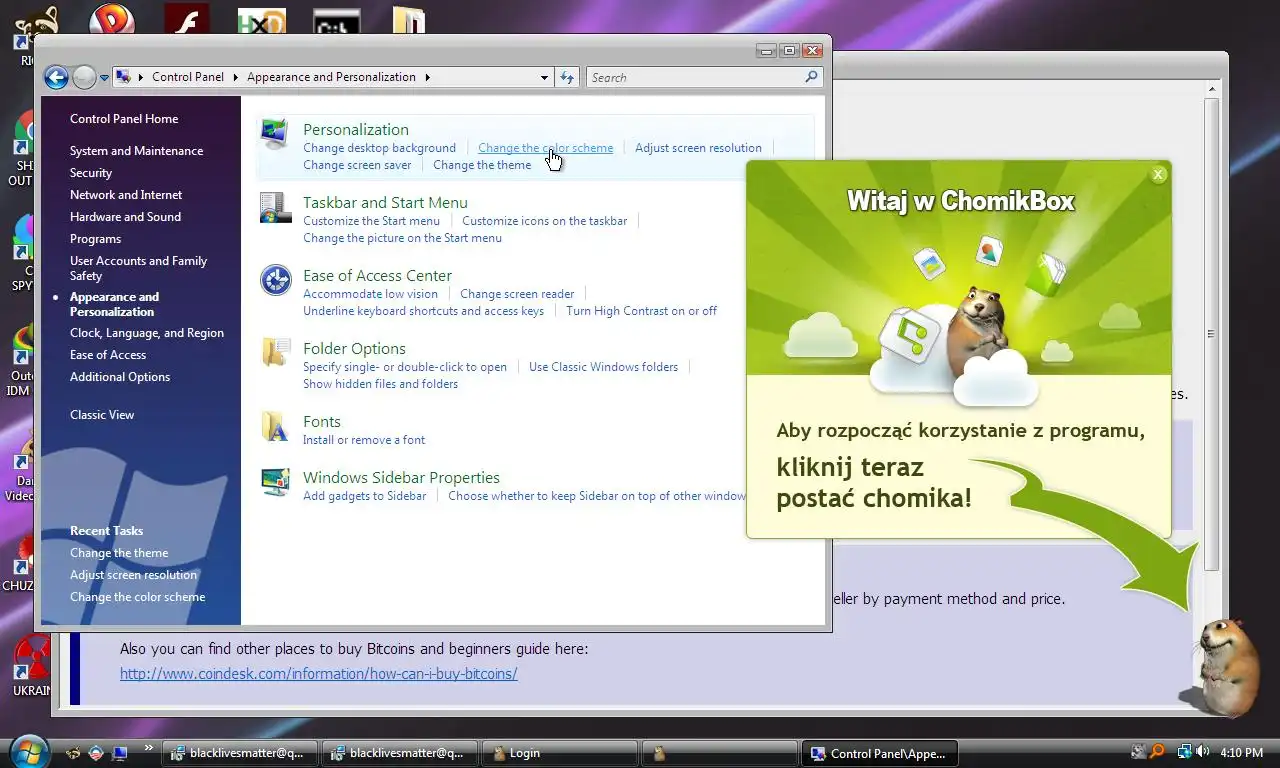
Task: Click the Control Panel icon in address bar
Action: (123, 77)
